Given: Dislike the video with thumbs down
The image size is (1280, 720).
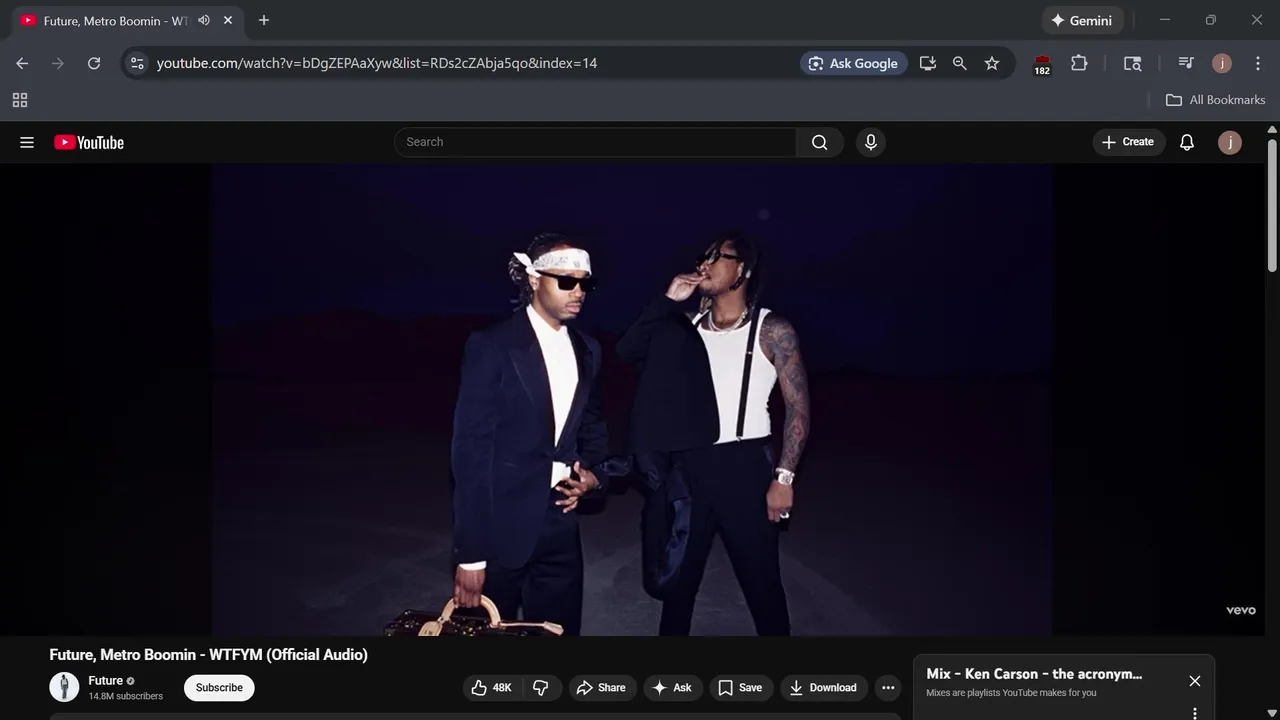Looking at the screenshot, I should (541, 688).
